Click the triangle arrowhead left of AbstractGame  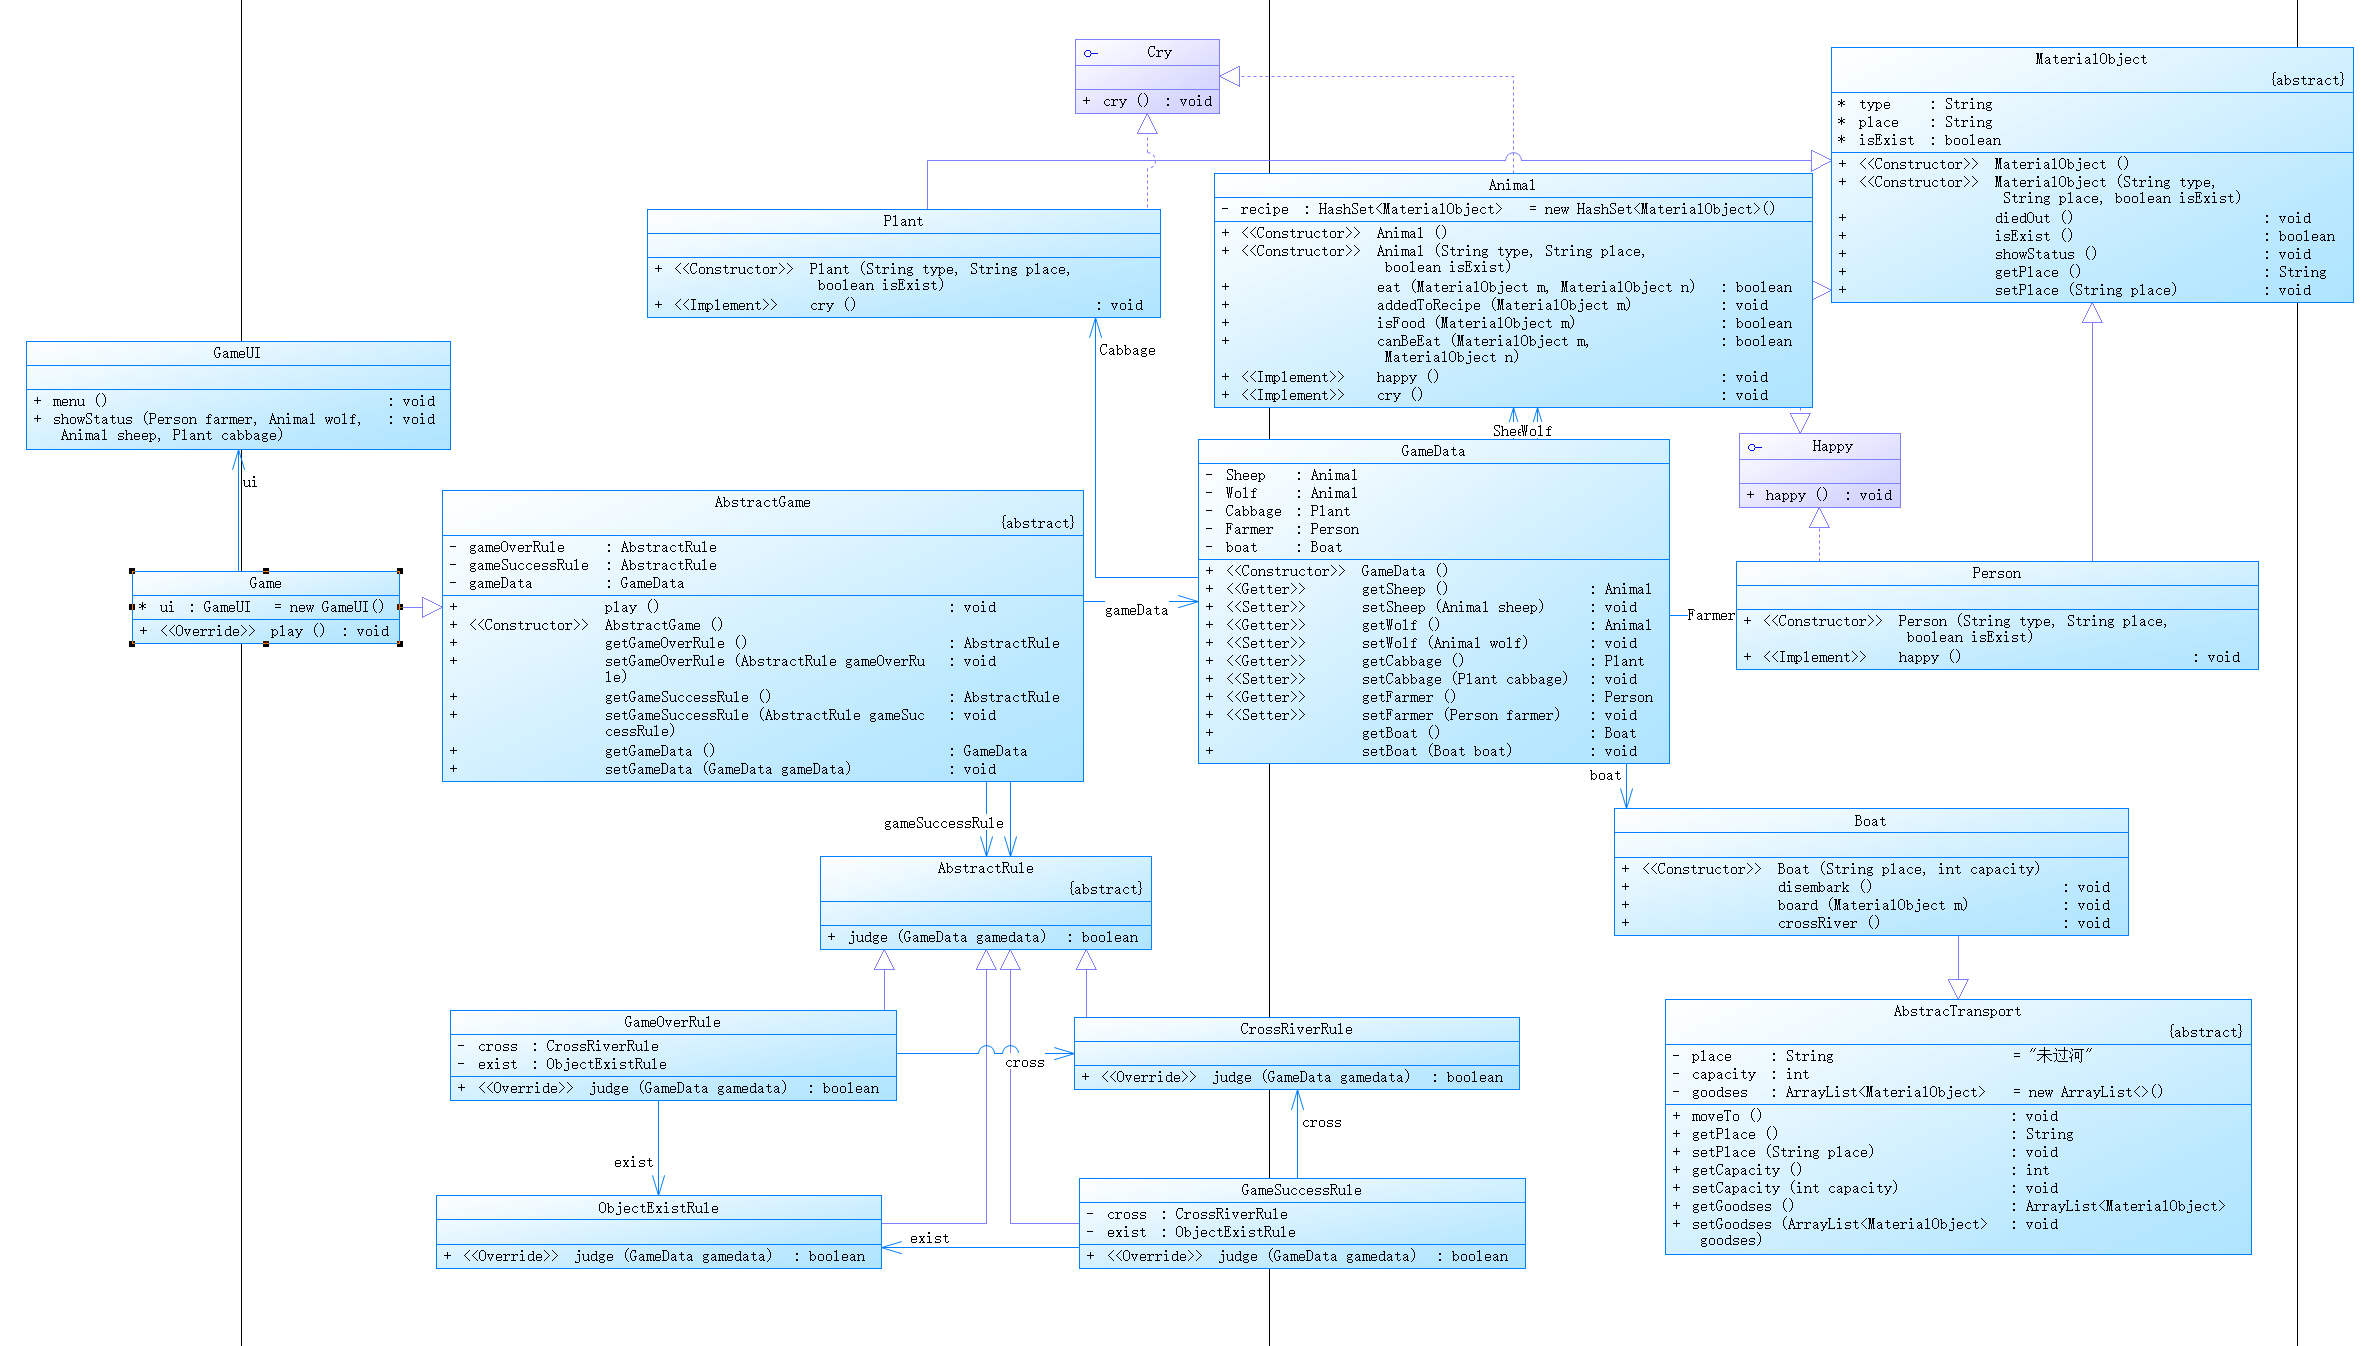431,607
